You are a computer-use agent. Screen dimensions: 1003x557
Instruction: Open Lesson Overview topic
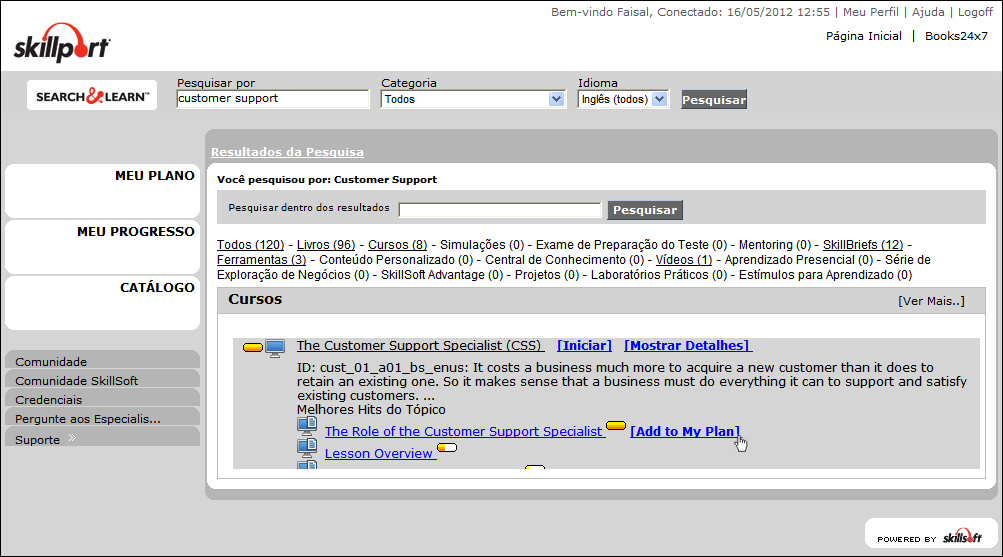(379, 453)
